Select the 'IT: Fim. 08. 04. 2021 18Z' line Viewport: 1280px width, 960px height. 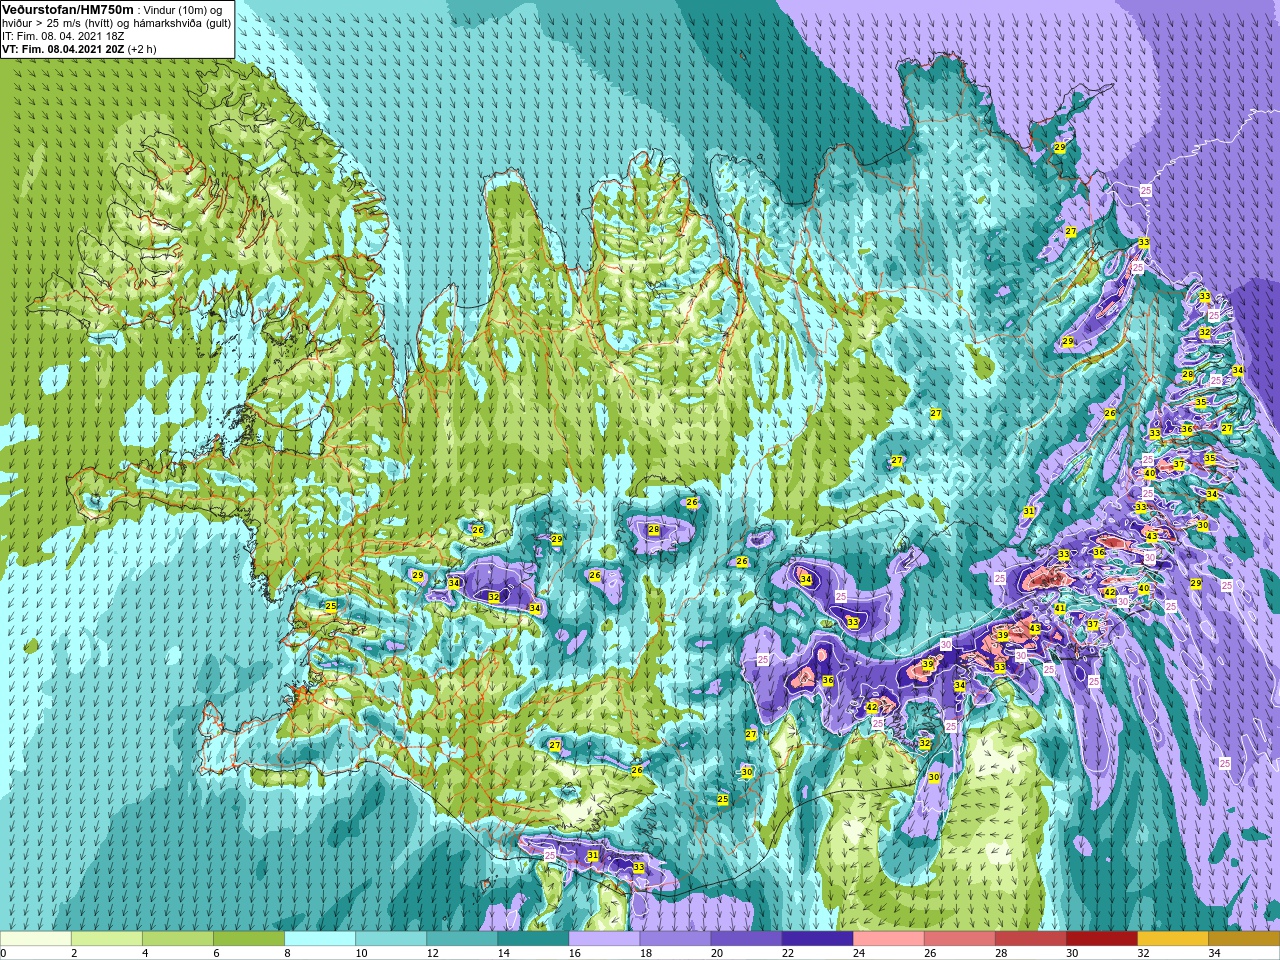[x=63, y=35]
